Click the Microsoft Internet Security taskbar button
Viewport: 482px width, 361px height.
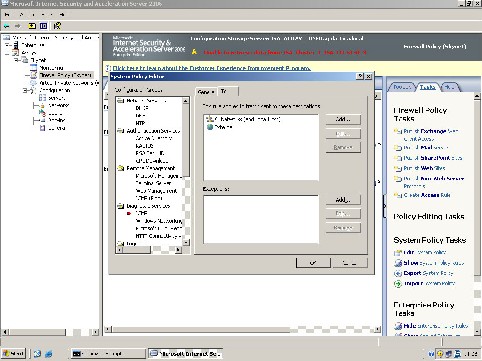[x=186, y=353]
